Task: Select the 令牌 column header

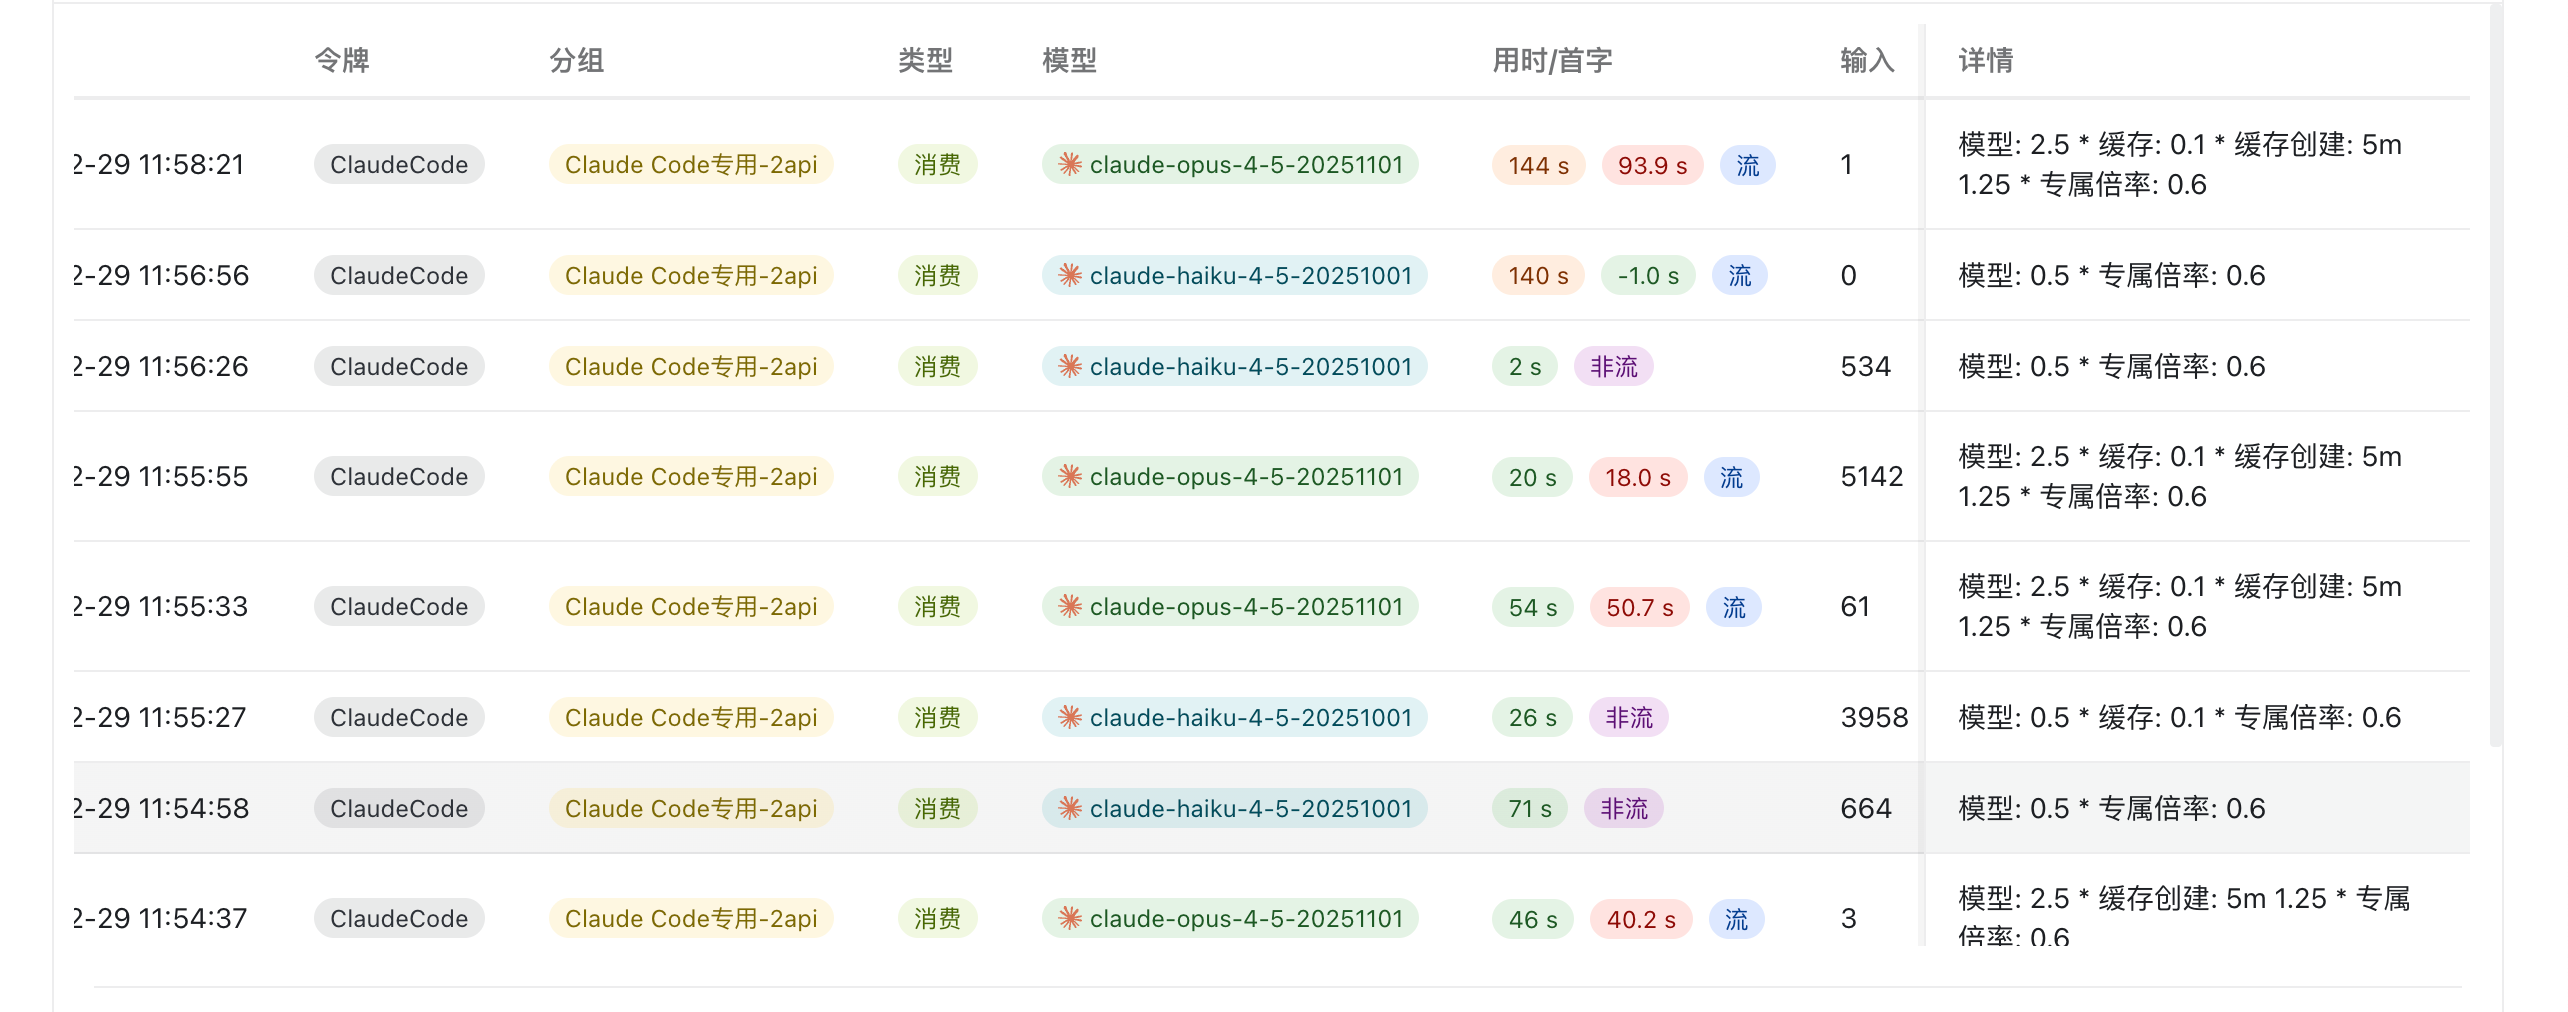Action: coord(342,60)
